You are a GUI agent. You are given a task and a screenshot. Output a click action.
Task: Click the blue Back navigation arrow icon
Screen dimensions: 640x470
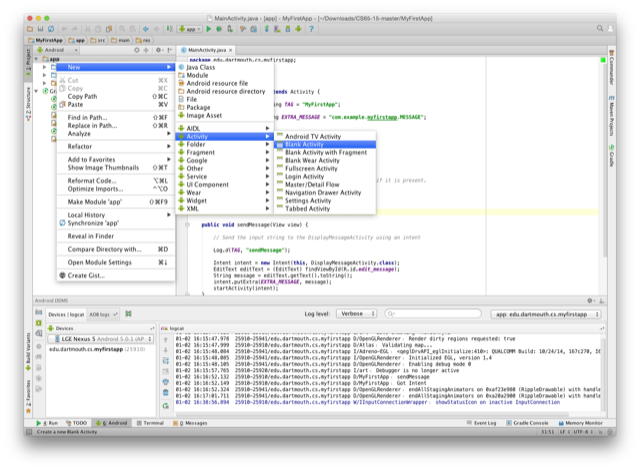(146, 29)
